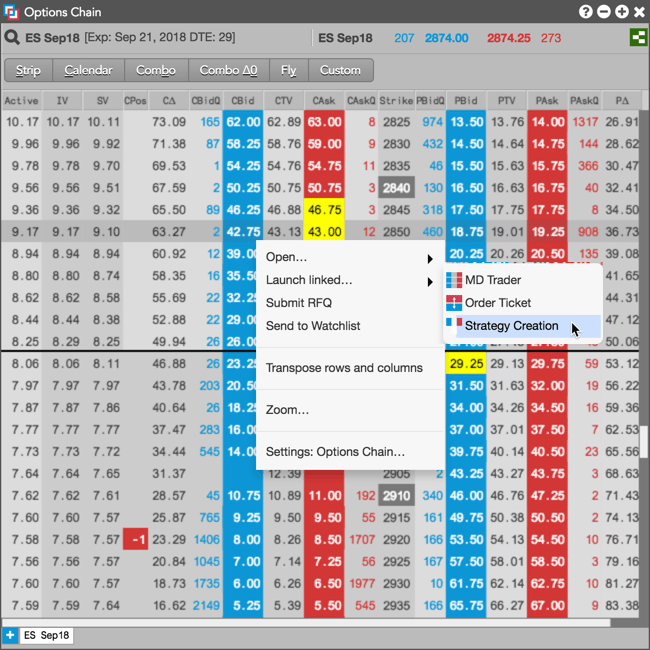Click the Combo strategy button
The image size is (650, 650).
point(156,70)
